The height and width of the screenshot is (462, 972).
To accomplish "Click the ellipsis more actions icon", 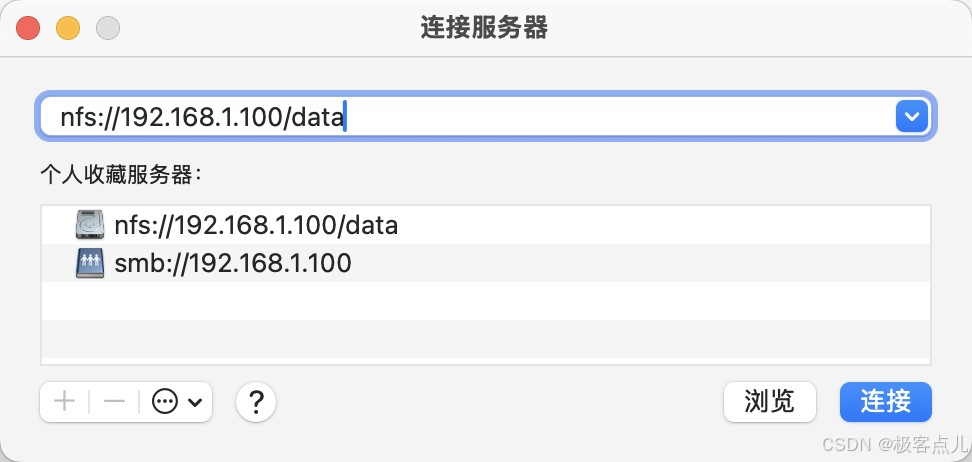I will 164,402.
